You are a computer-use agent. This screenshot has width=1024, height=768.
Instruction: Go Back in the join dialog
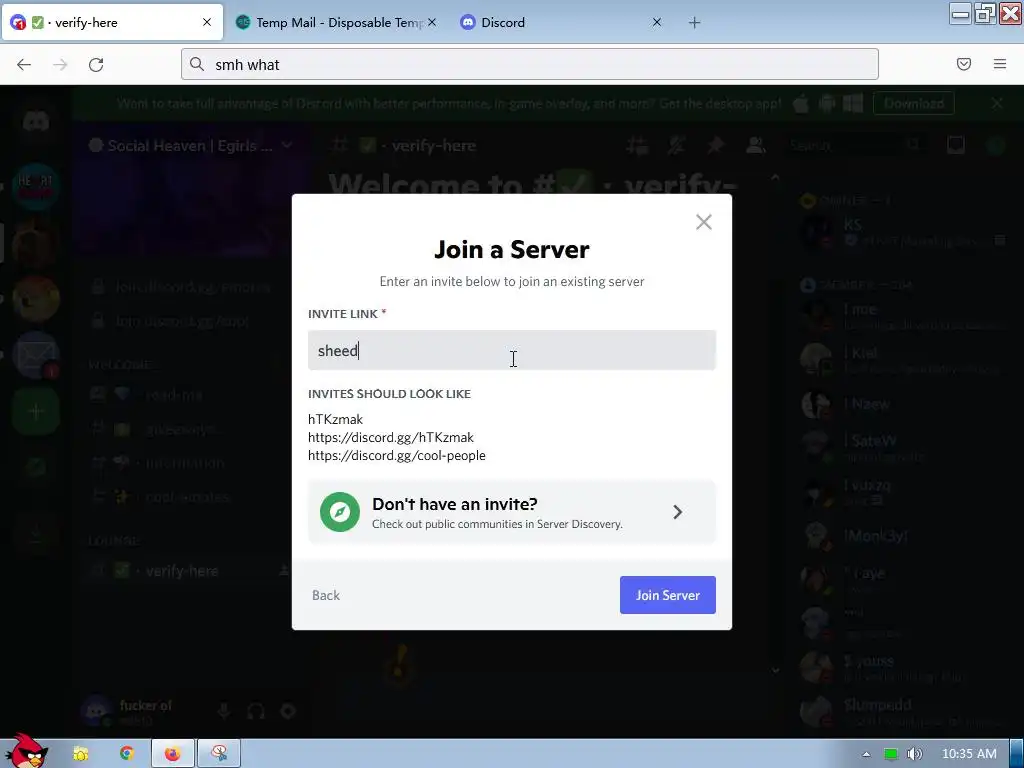click(326, 595)
